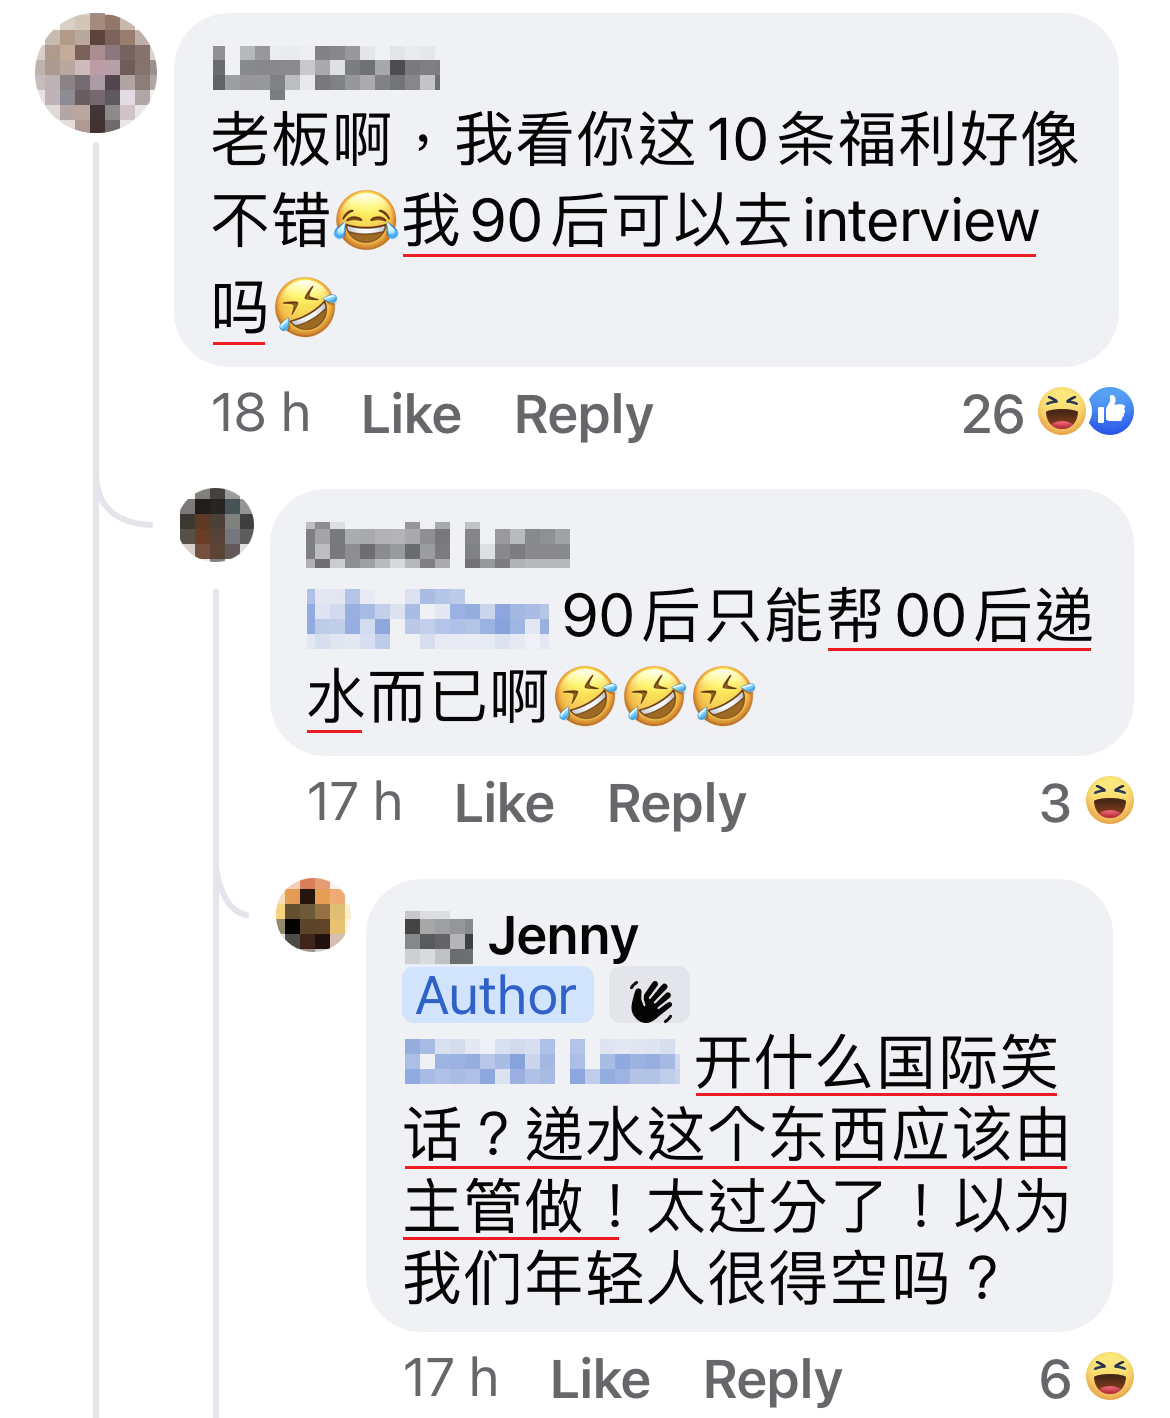Like Jenny's author comment
This screenshot has width=1170, height=1418.
[600, 1379]
